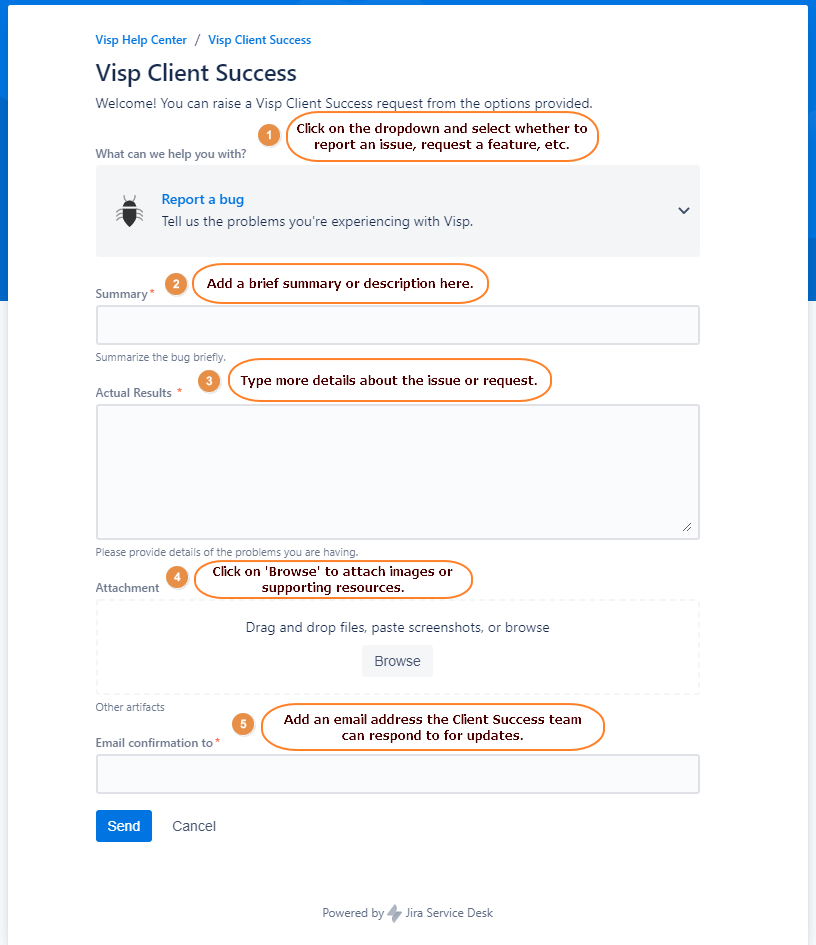Click the 'Powered by' footer text

click(x=353, y=913)
